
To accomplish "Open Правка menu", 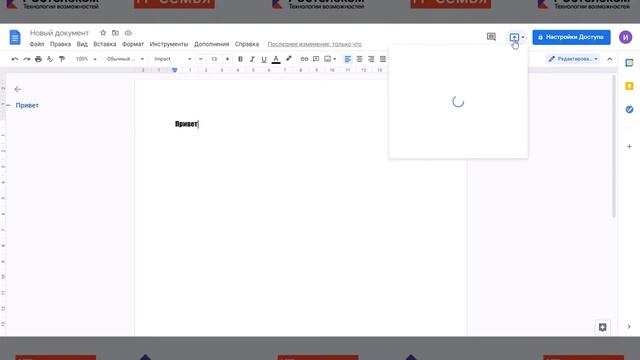I will click(60, 44).
